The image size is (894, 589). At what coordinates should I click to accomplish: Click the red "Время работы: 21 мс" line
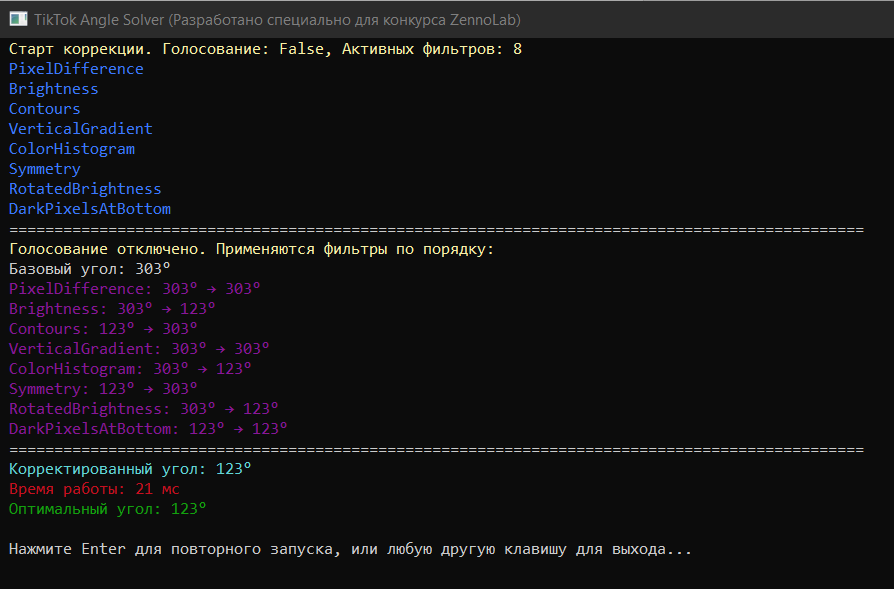click(x=94, y=489)
